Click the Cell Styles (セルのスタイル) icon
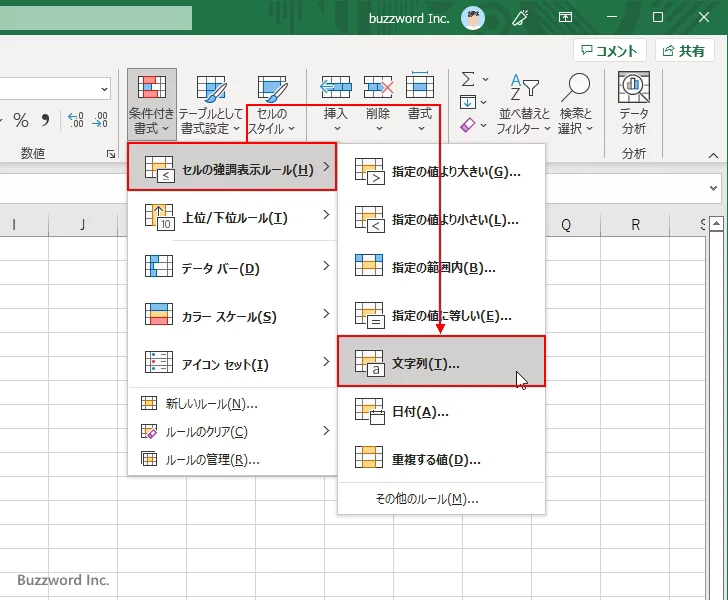This screenshot has width=728, height=600. [x=272, y=88]
